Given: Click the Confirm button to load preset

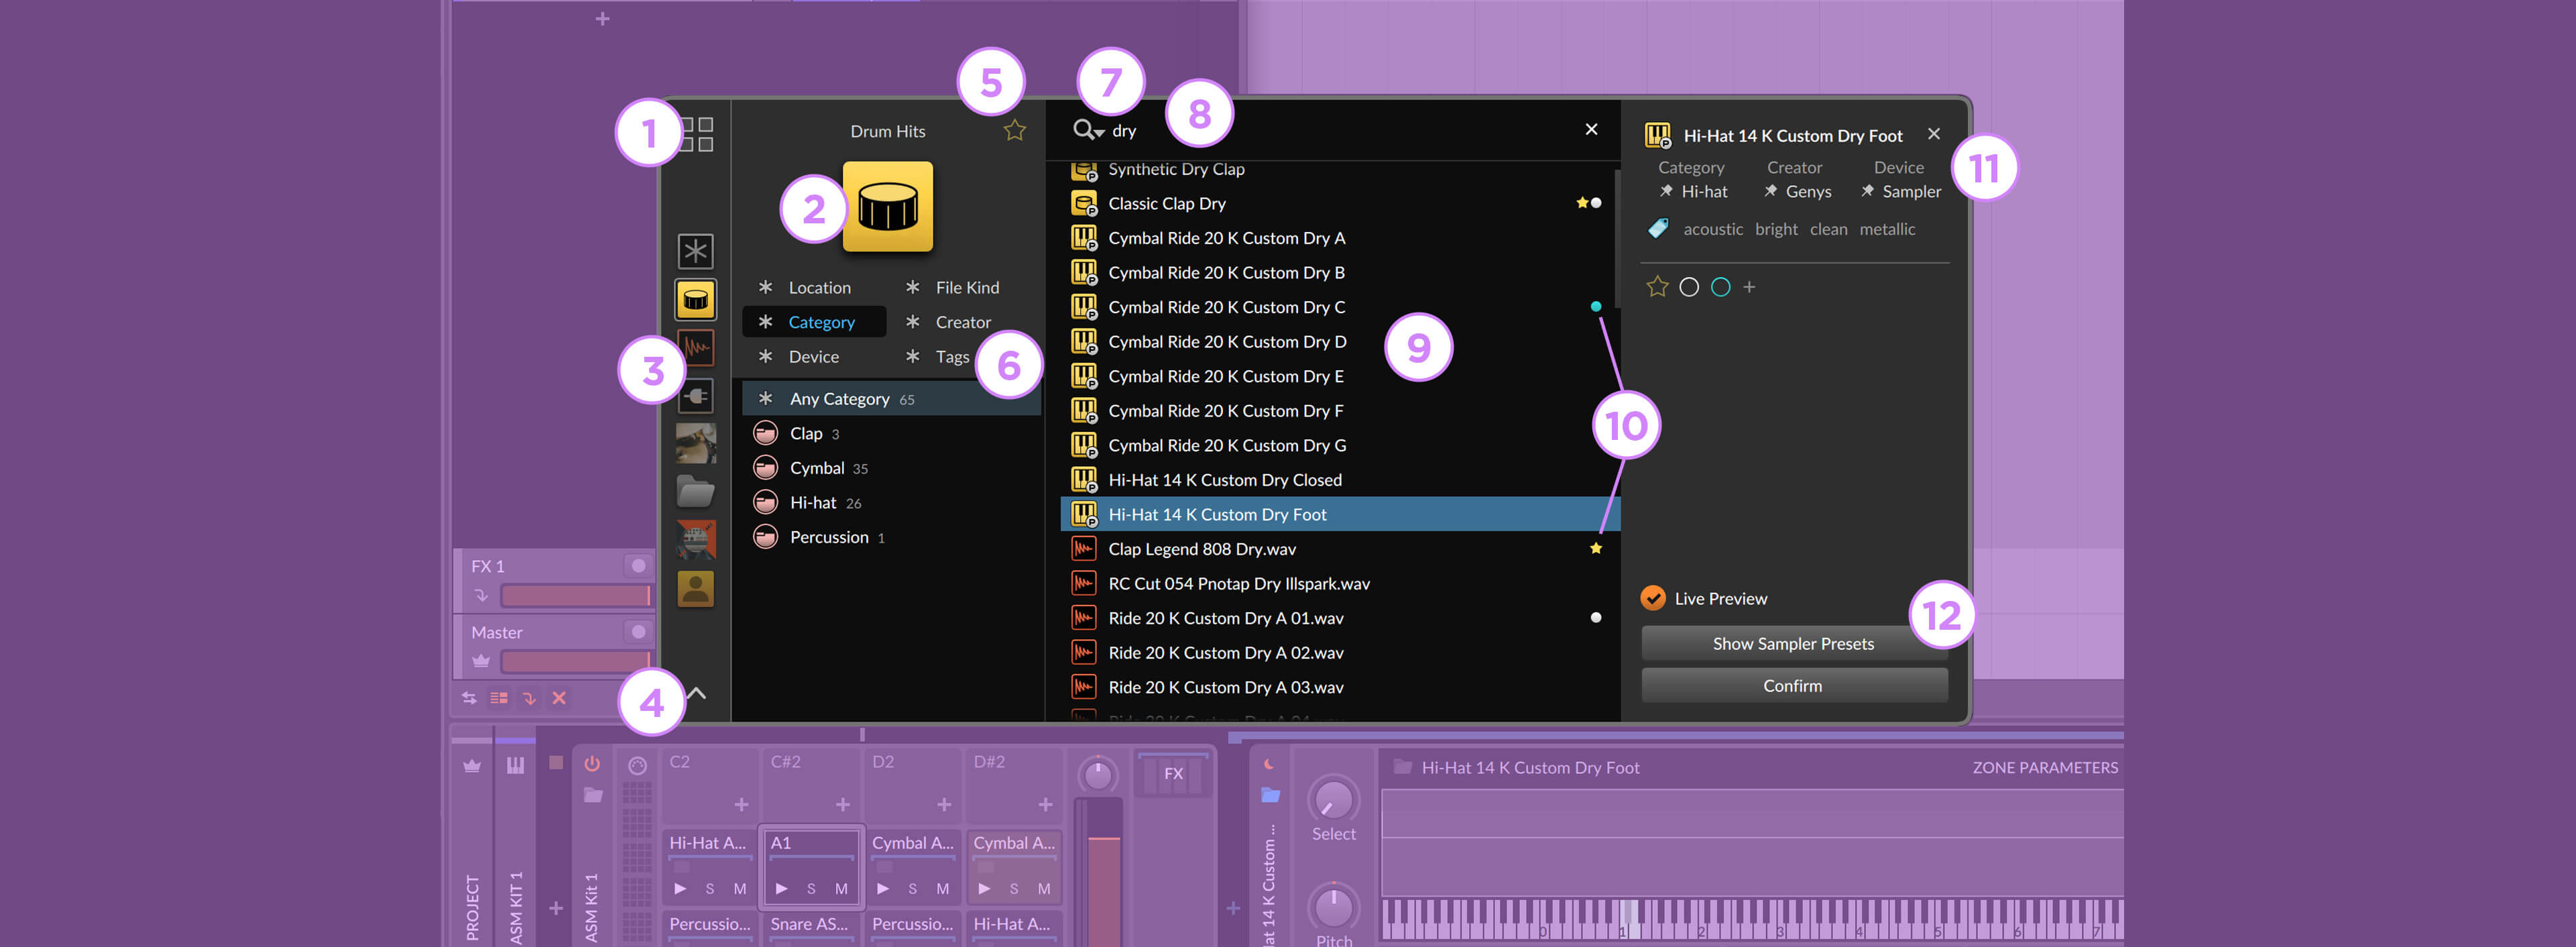Looking at the screenshot, I should 1792,685.
